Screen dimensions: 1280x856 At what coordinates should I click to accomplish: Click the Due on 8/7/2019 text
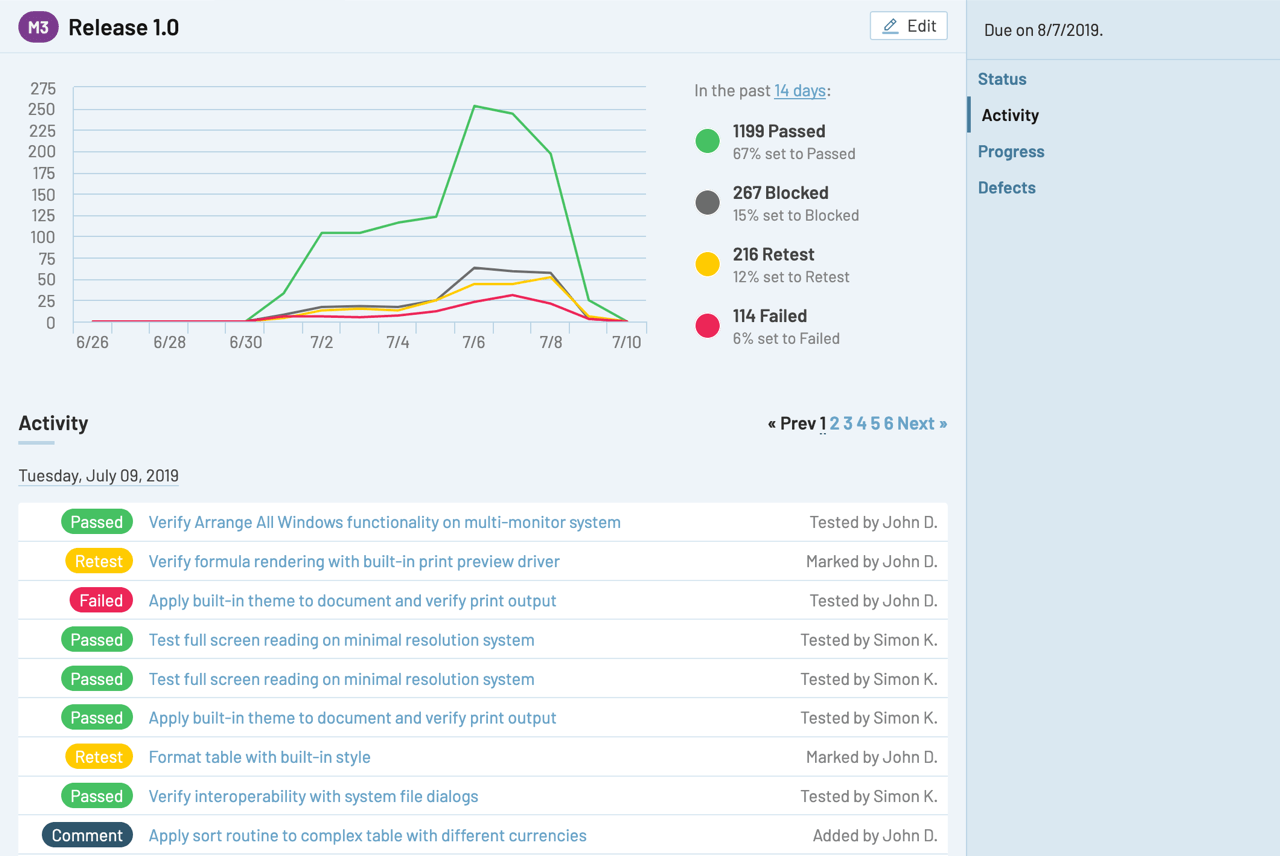(1043, 30)
